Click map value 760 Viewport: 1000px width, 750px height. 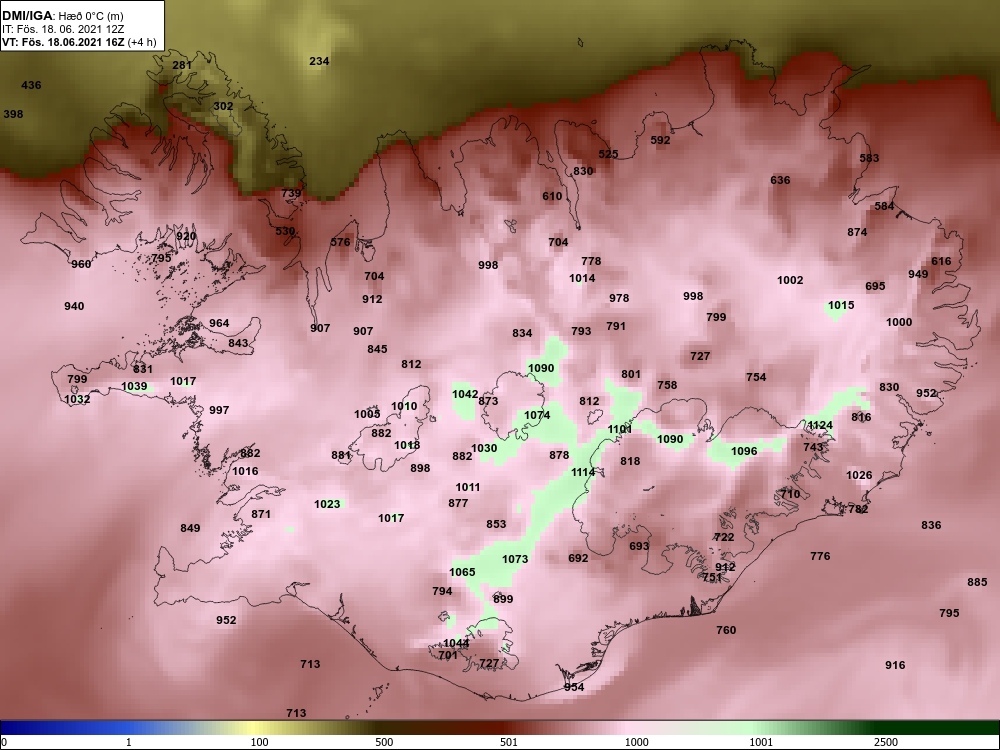pyautogui.click(x=726, y=630)
